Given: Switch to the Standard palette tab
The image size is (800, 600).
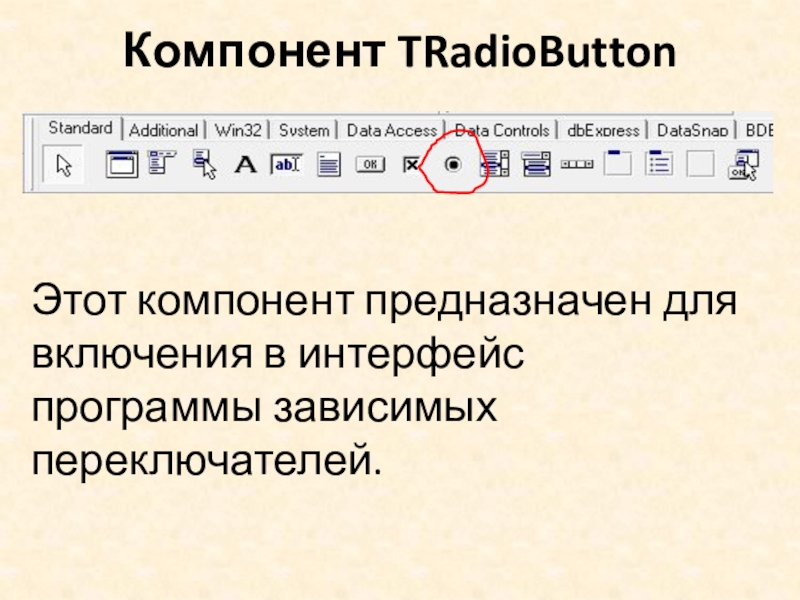Looking at the screenshot, I should (x=80, y=128).
